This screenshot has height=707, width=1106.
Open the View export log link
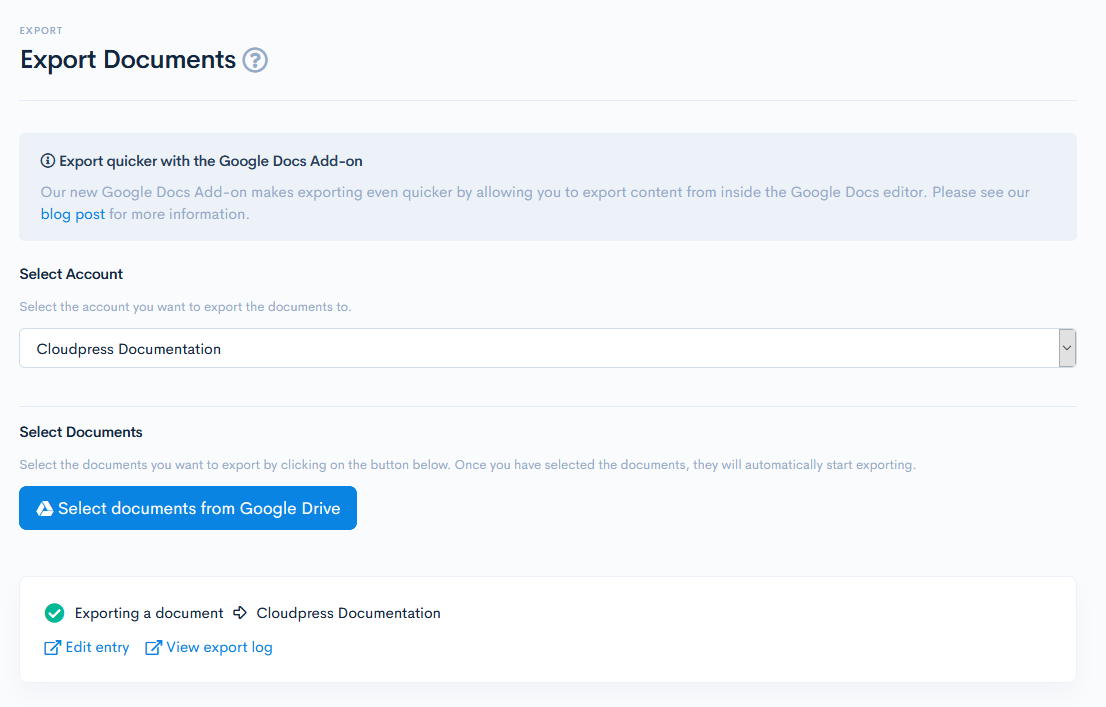point(219,647)
